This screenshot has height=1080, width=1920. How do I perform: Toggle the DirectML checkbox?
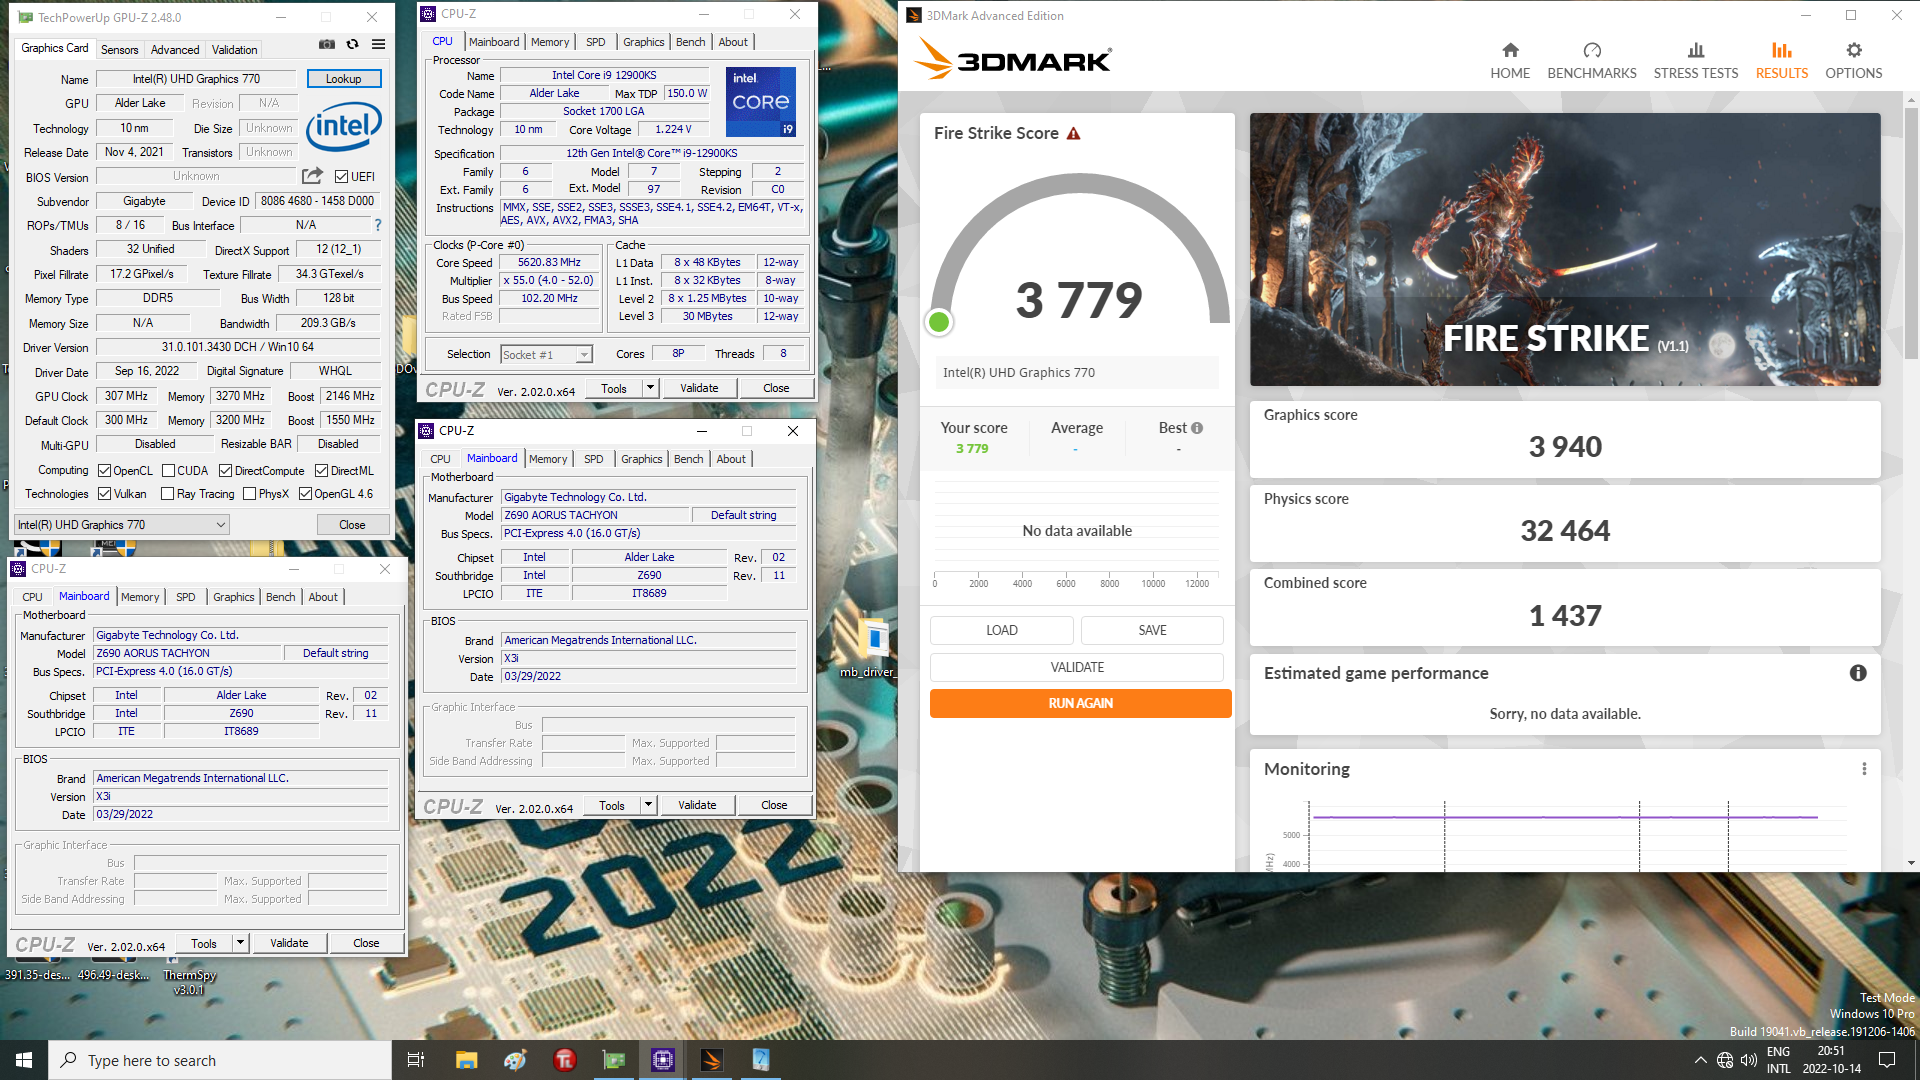click(x=321, y=471)
